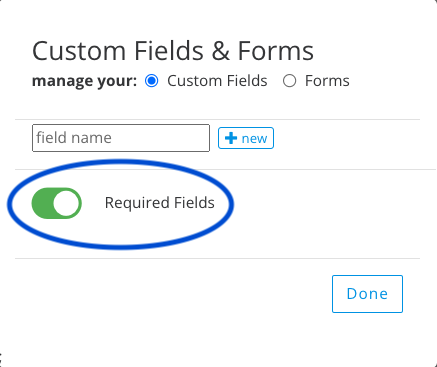
Task: Select the Custom Fields radio button
Action: point(152,81)
